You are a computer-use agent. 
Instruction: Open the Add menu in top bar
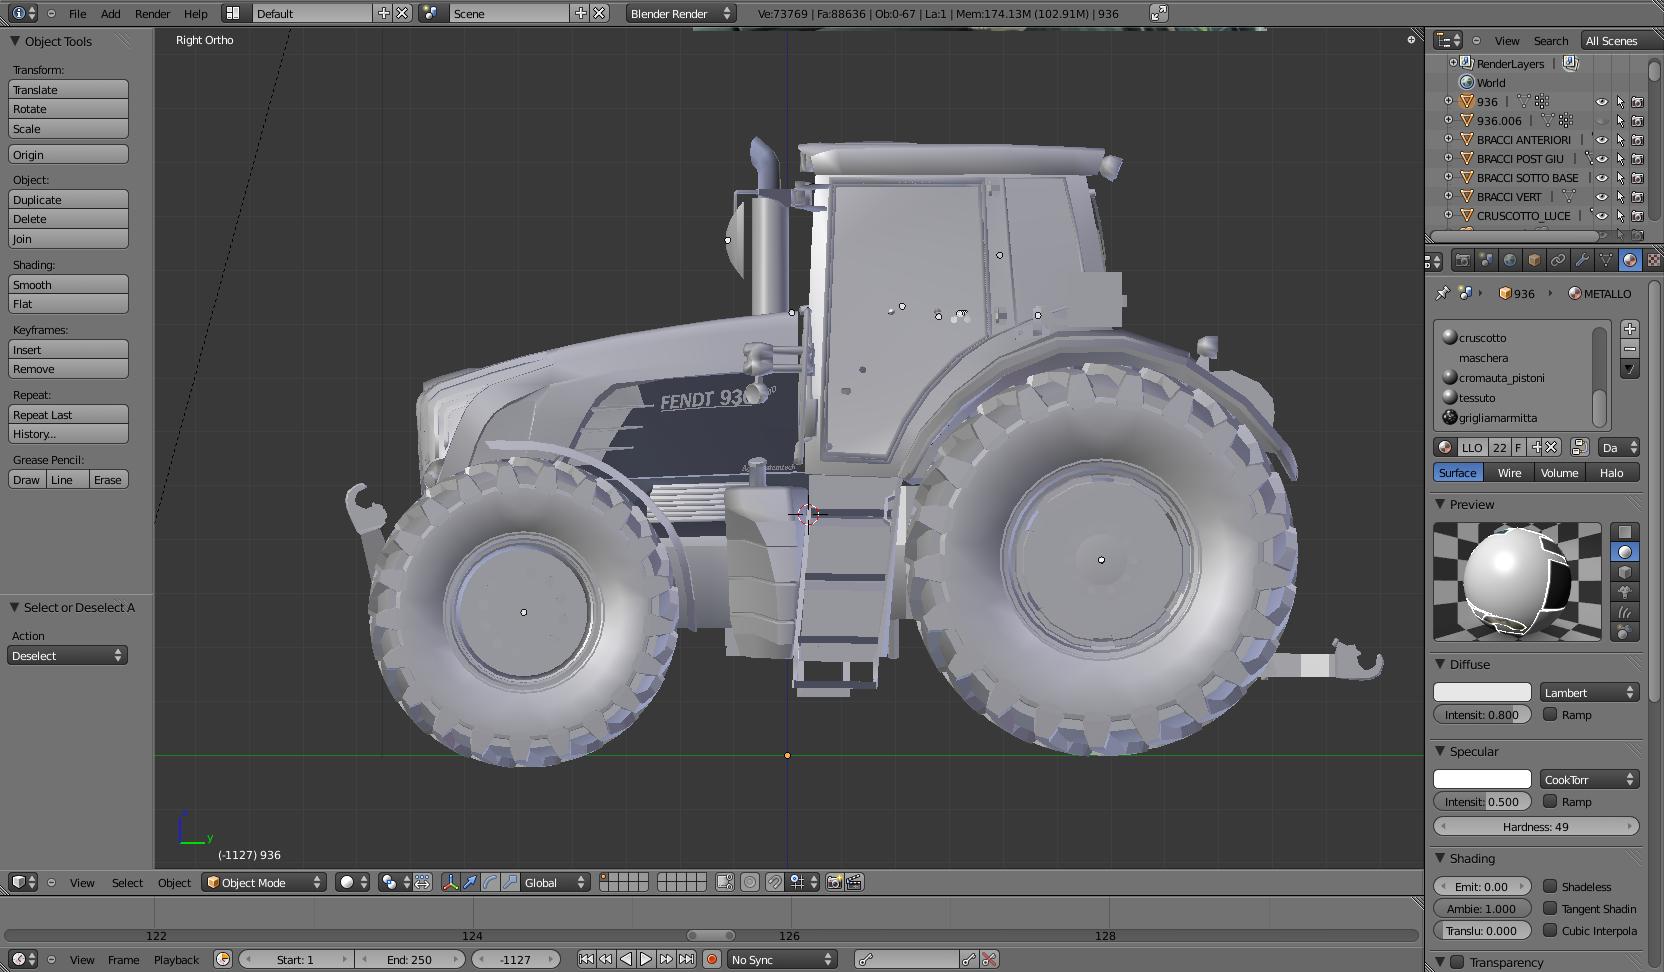tap(110, 13)
